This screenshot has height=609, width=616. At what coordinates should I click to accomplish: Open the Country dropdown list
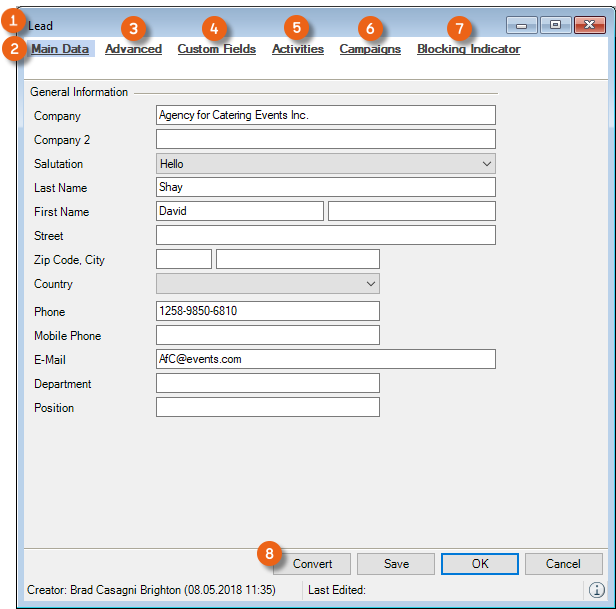(x=268, y=284)
